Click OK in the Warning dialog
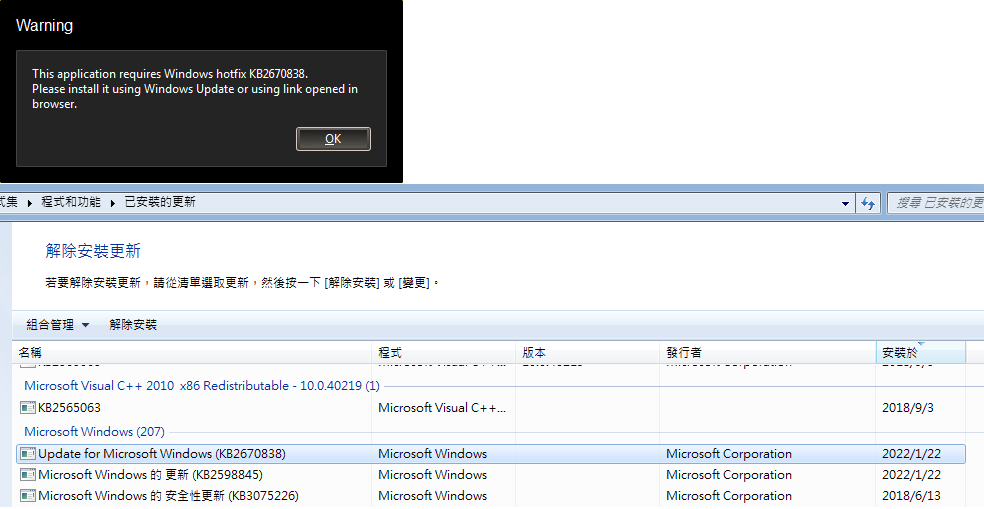 333,139
